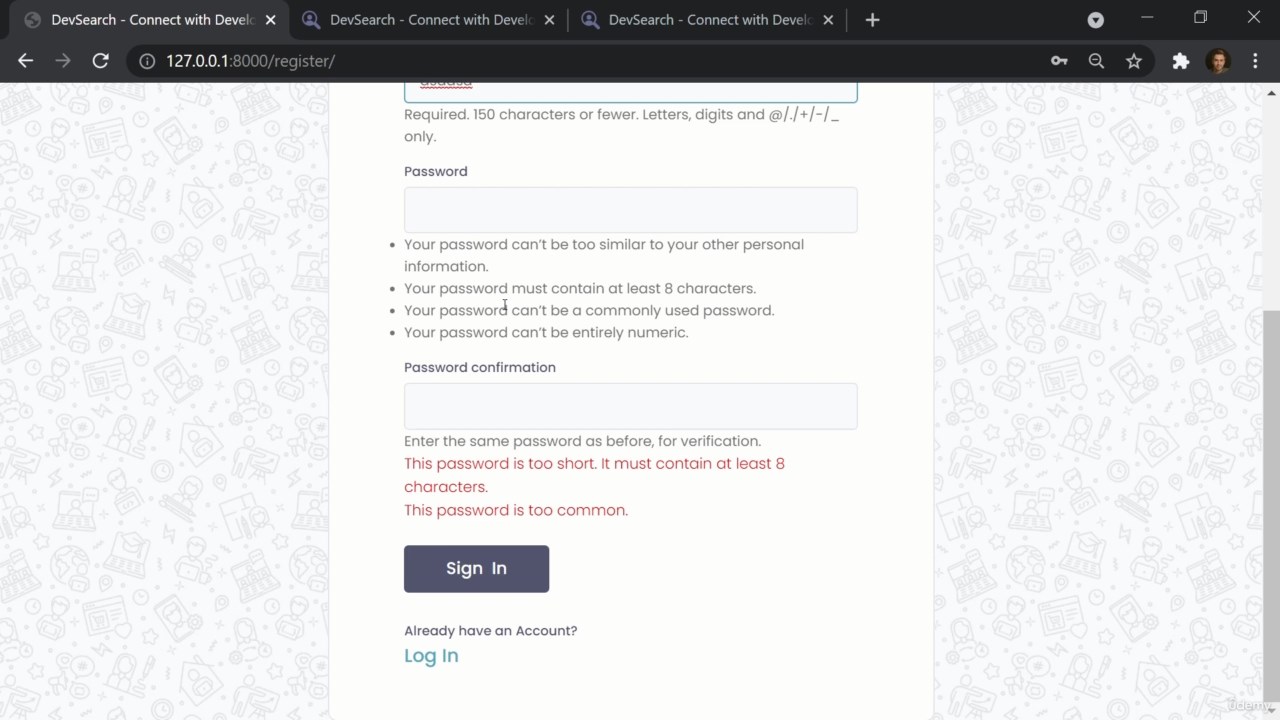
Task: Click the site information icon
Action: (147, 61)
